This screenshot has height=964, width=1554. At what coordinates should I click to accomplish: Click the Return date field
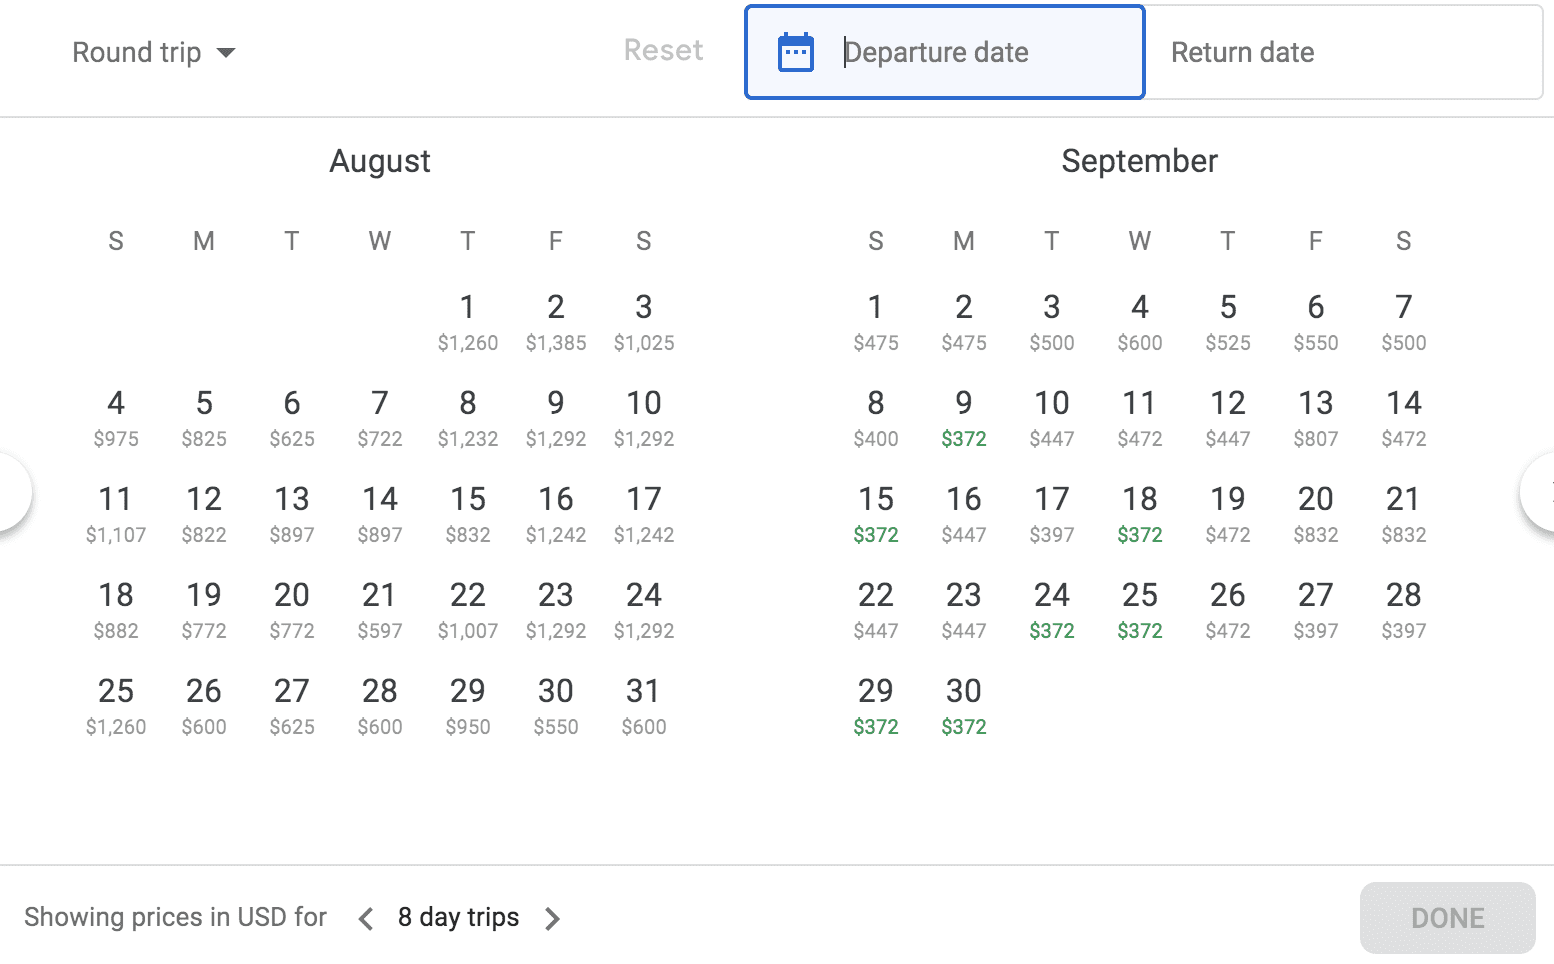[x=1243, y=52]
